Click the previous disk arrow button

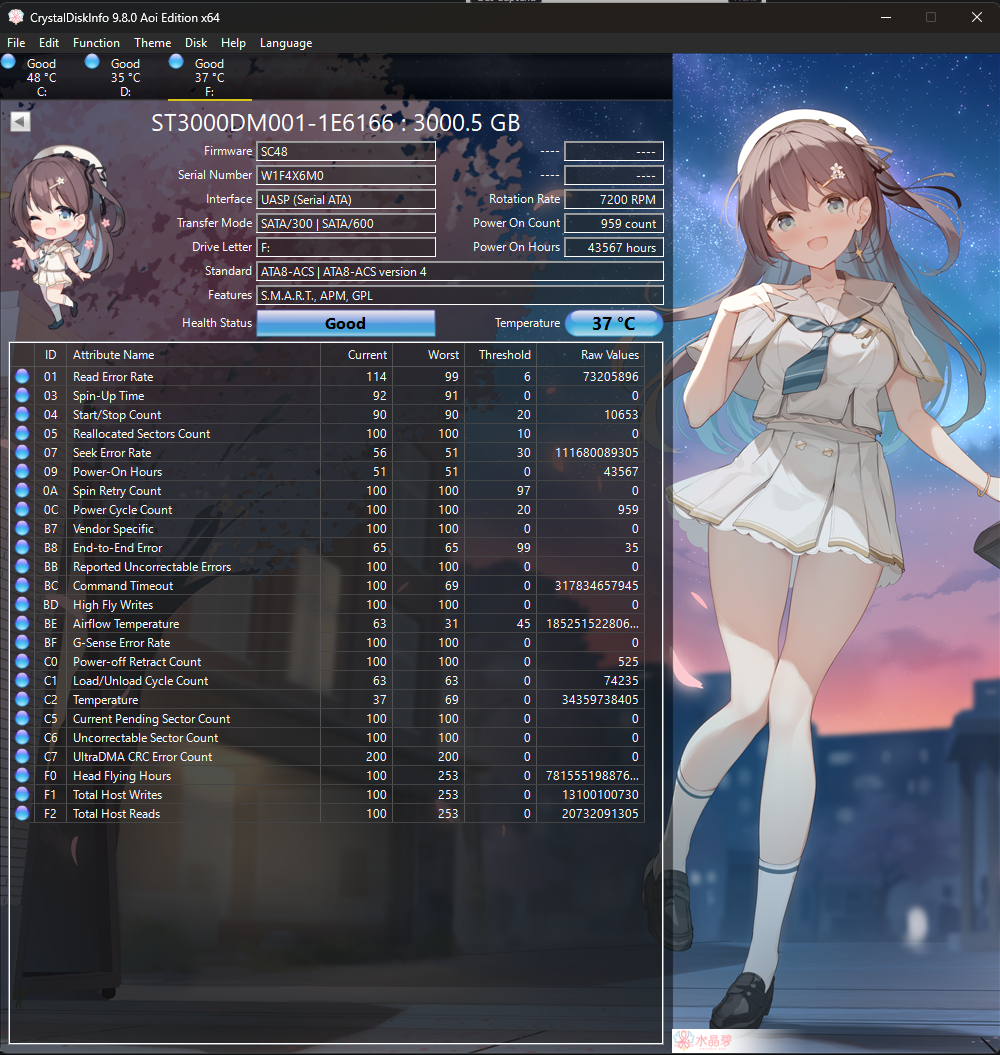[x=20, y=122]
